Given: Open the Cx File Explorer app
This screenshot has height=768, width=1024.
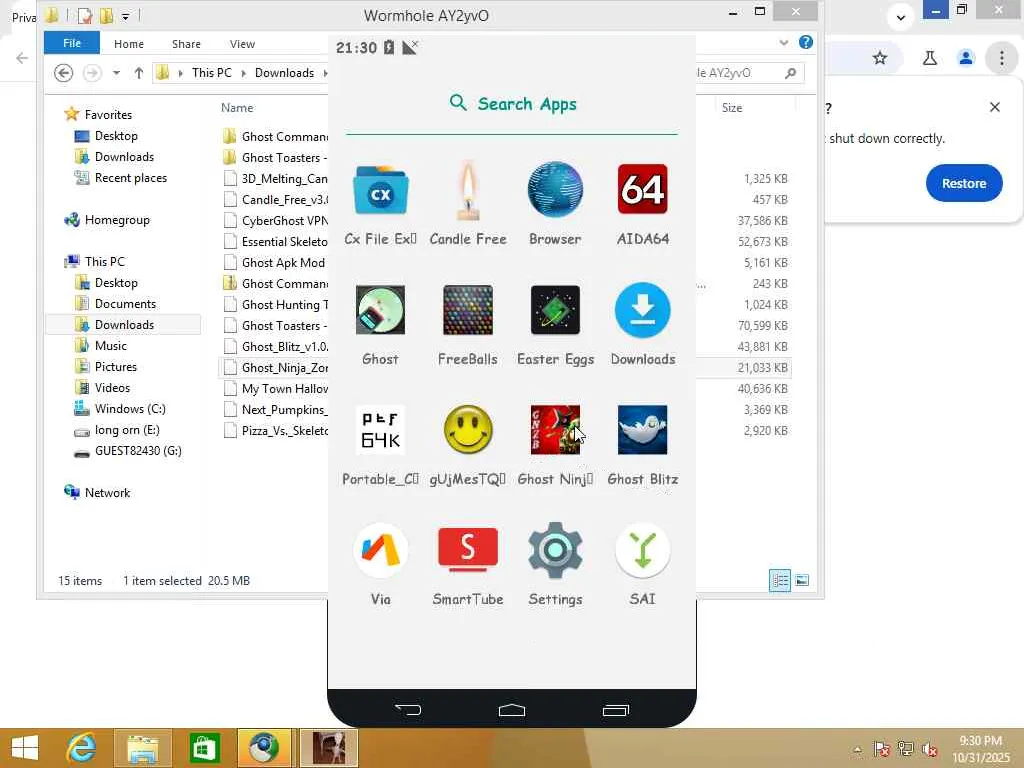Looking at the screenshot, I should coord(380,191).
